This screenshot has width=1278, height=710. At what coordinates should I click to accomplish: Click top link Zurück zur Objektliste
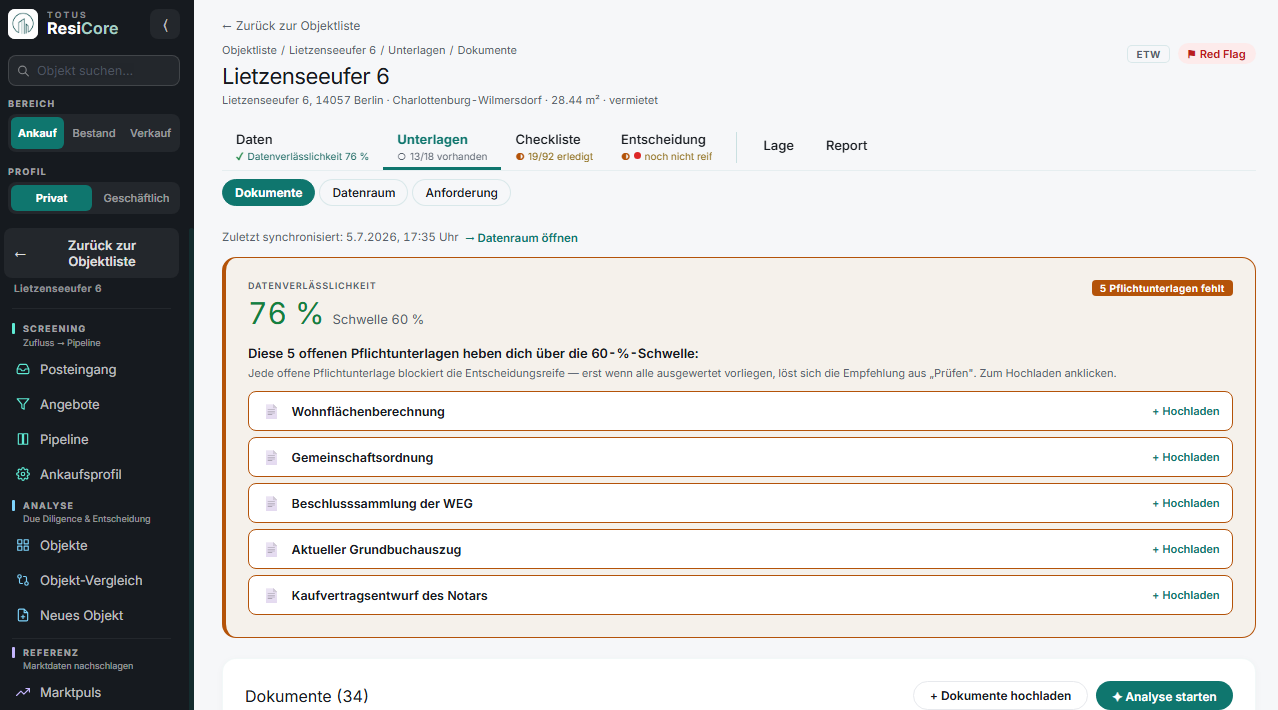point(291,25)
